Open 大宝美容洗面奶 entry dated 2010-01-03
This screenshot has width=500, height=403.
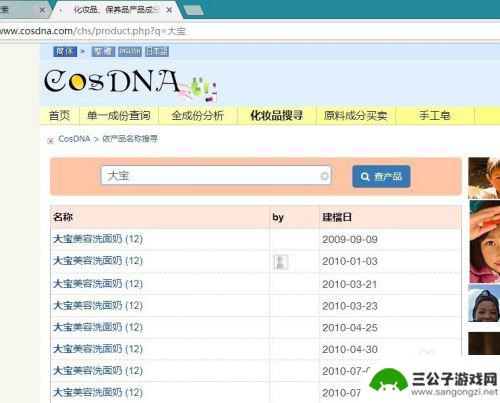[x=98, y=261]
